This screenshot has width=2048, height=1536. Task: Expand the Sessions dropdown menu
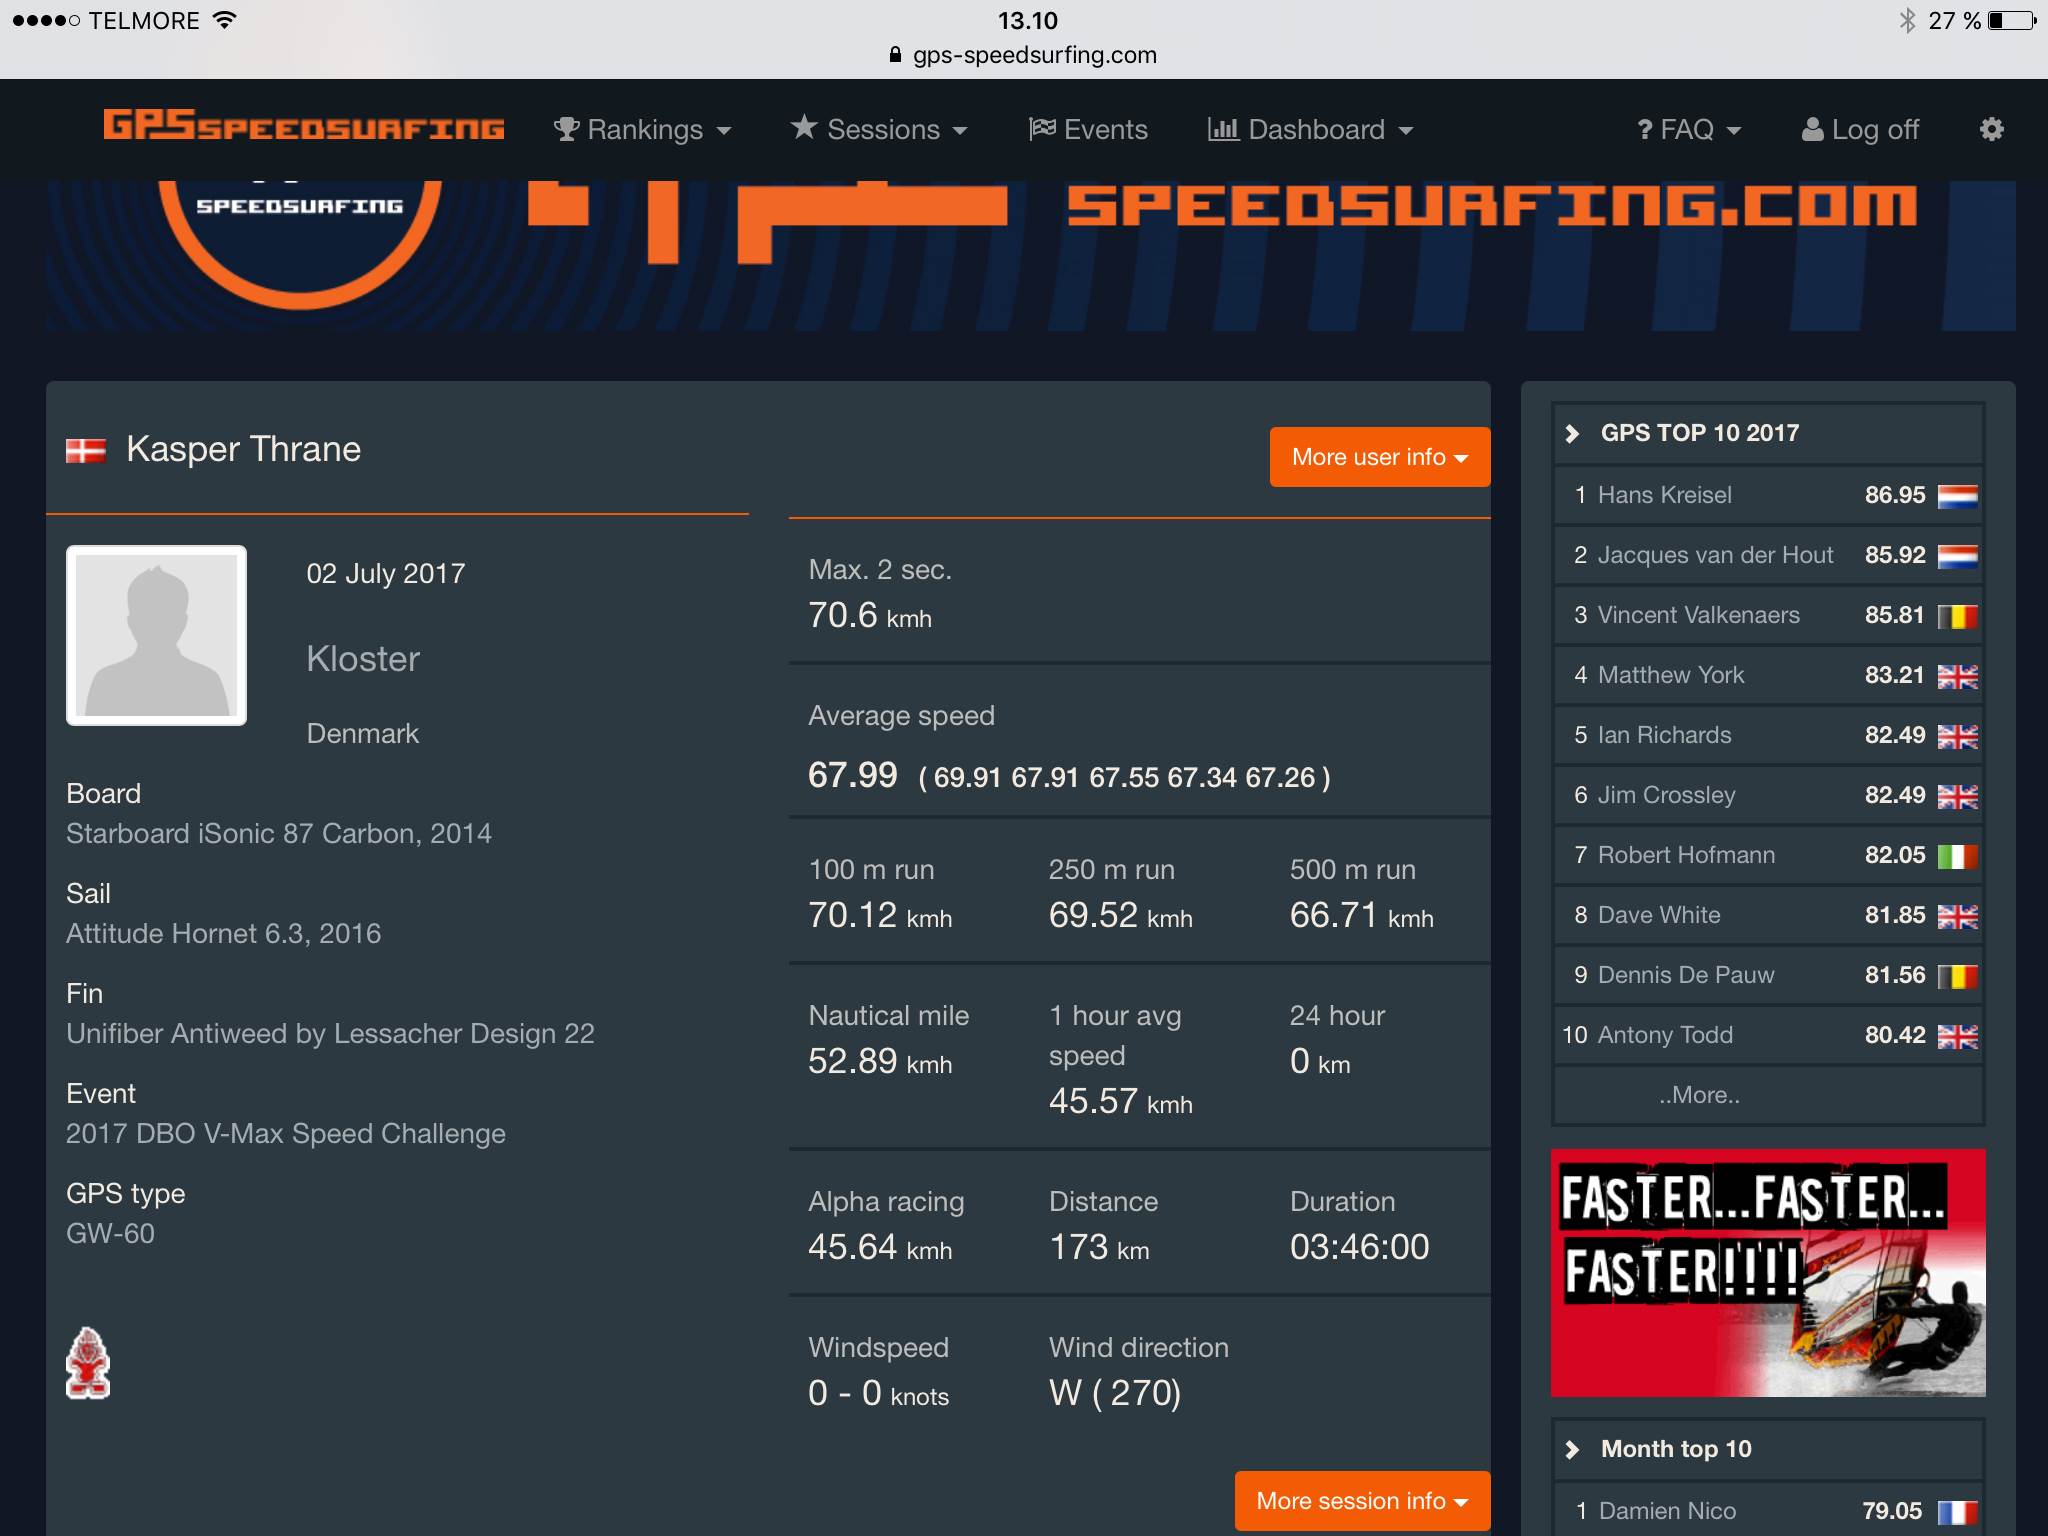coord(880,130)
